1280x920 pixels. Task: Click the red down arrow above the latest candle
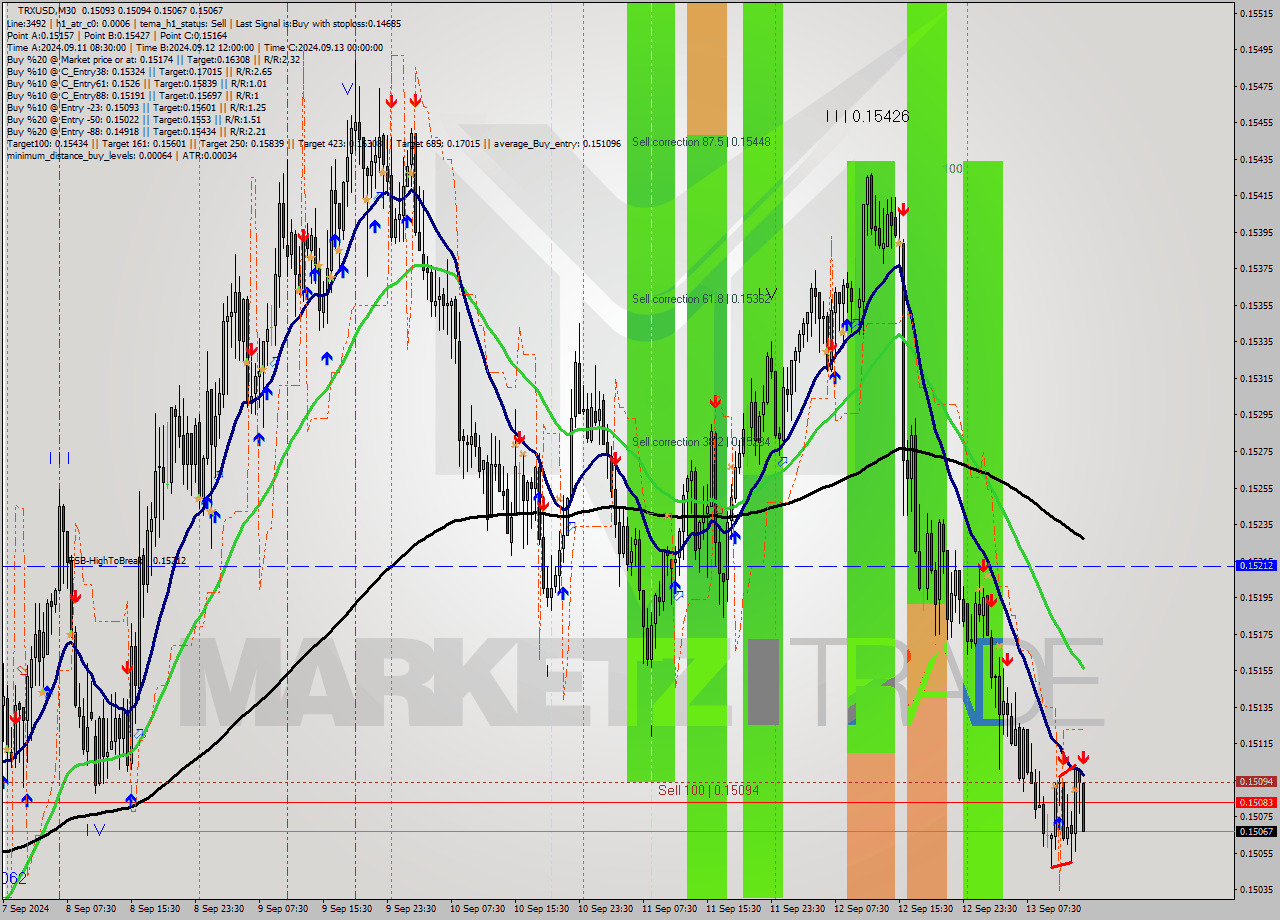click(1083, 757)
